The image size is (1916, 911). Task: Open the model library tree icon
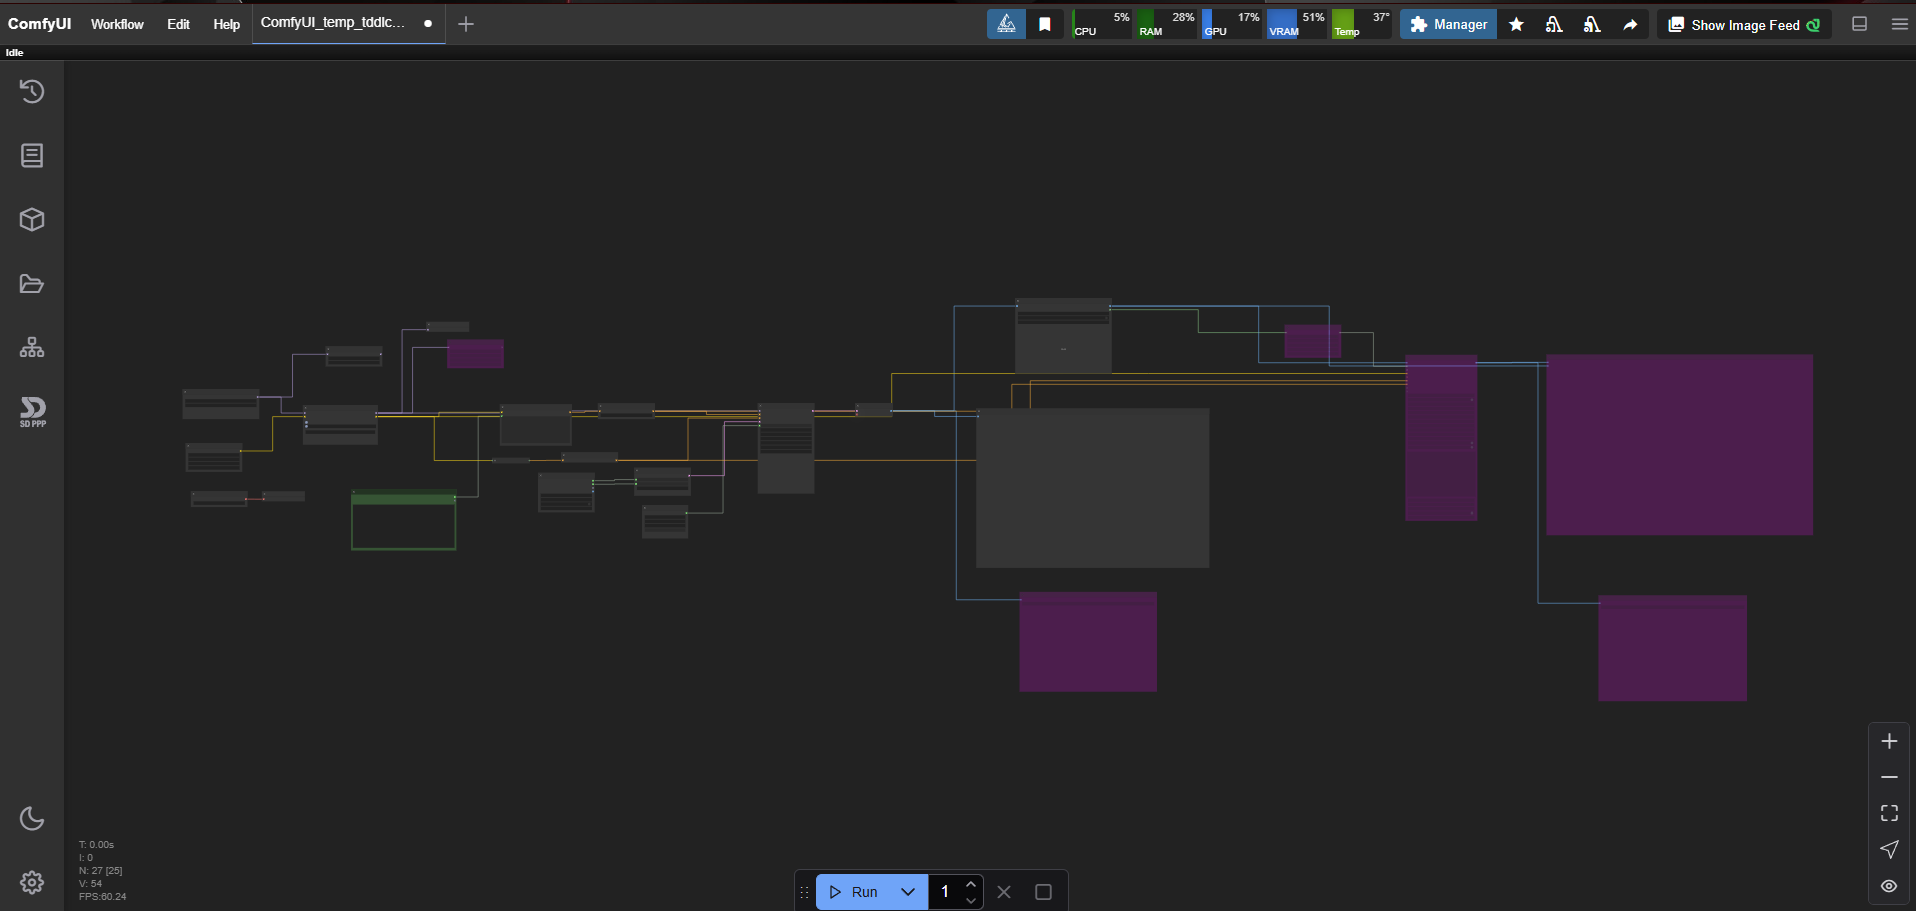[32, 348]
